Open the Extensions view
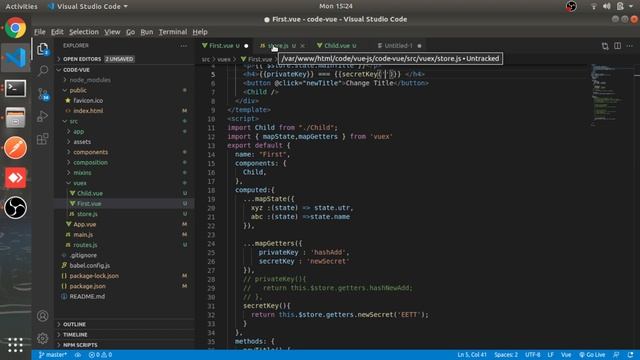The width and height of the screenshot is (640, 360). pyautogui.click(x=42, y=139)
